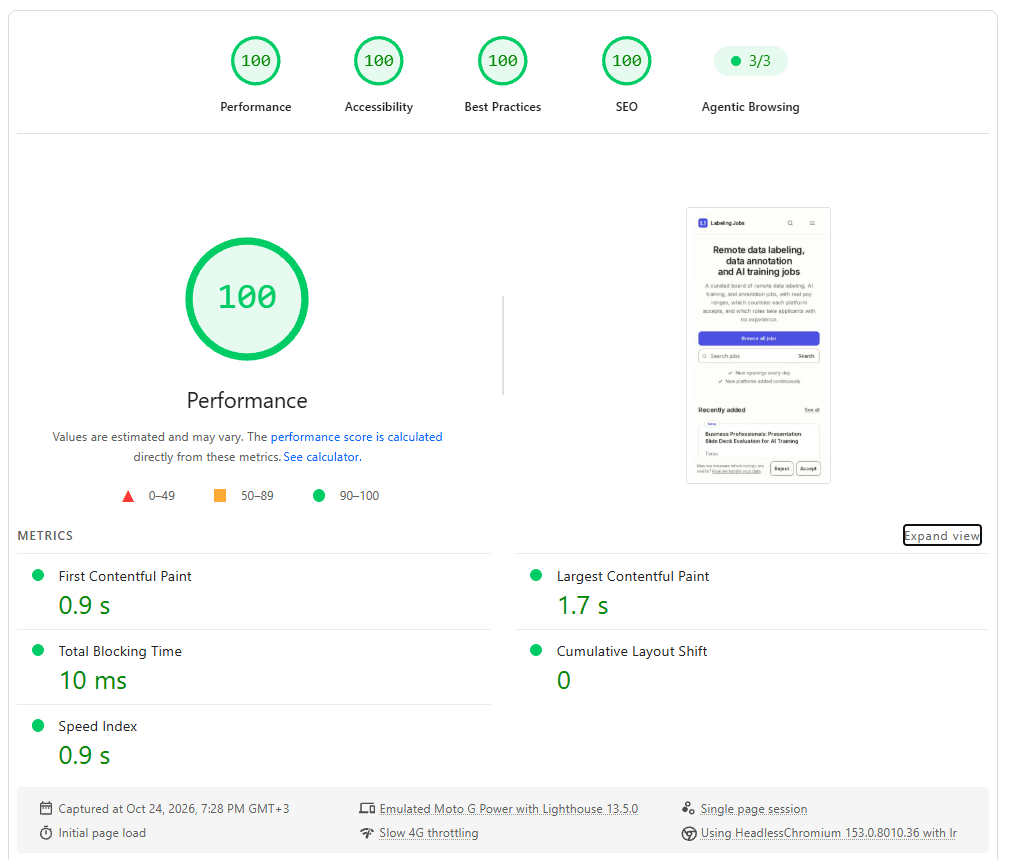Click the orange square 50–89 legend icon
Screen dimensions: 1019x860
[x=220, y=496]
